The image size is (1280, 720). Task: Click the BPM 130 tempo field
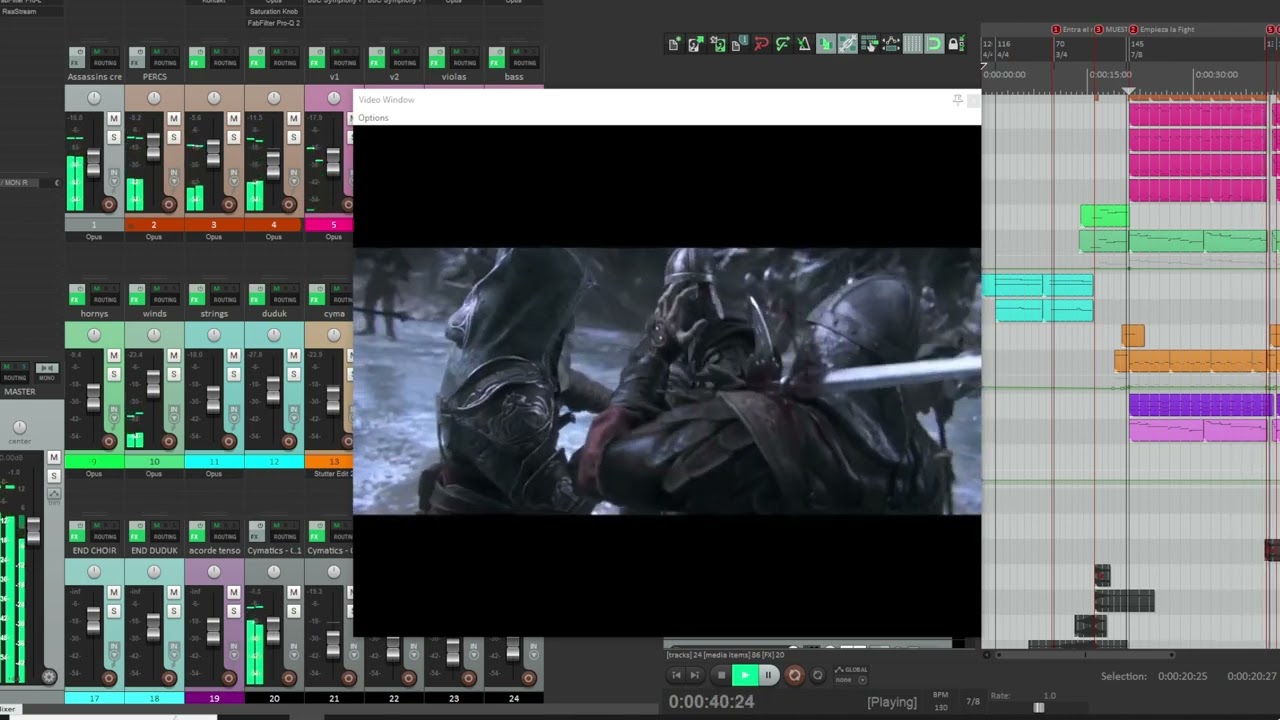940,701
